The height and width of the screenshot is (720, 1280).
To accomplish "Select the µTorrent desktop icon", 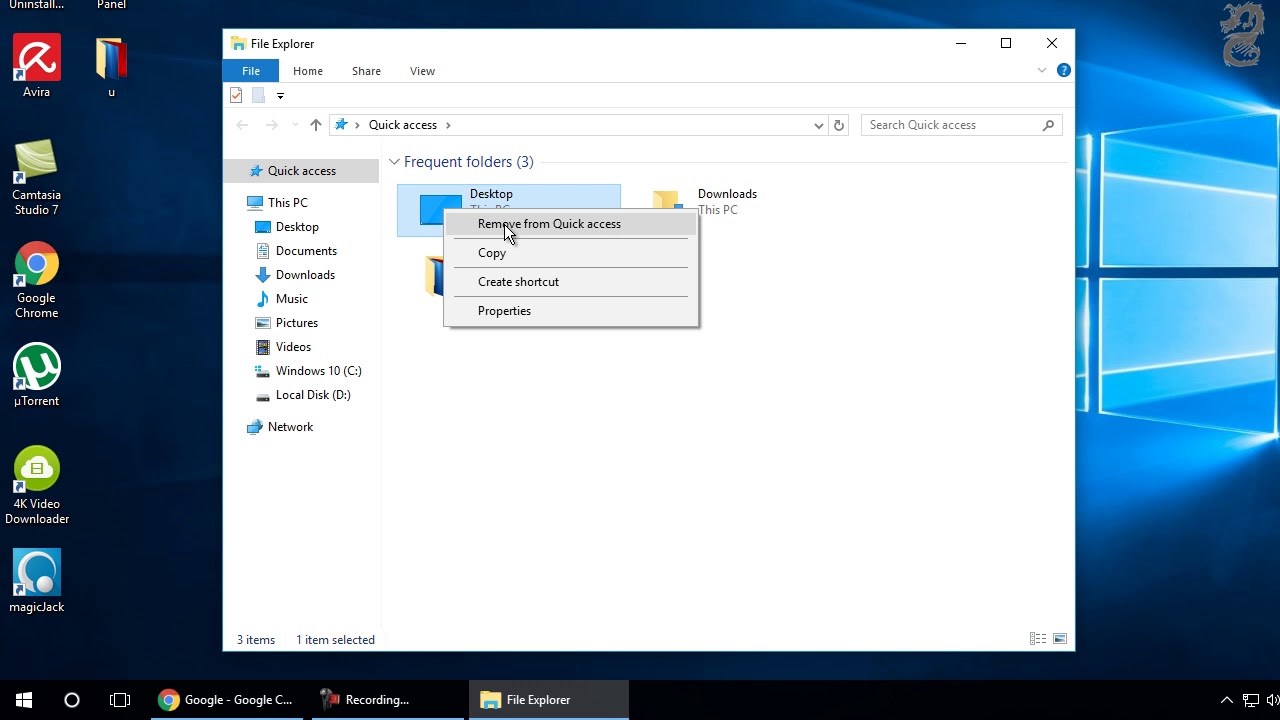I will pyautogui.click(x=37, y=376).
